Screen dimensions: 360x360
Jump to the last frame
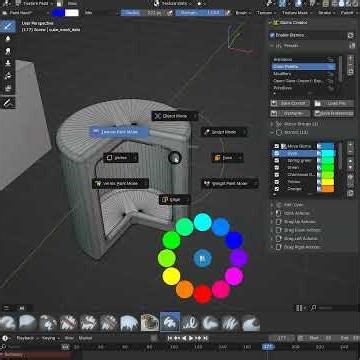(205, 338)
